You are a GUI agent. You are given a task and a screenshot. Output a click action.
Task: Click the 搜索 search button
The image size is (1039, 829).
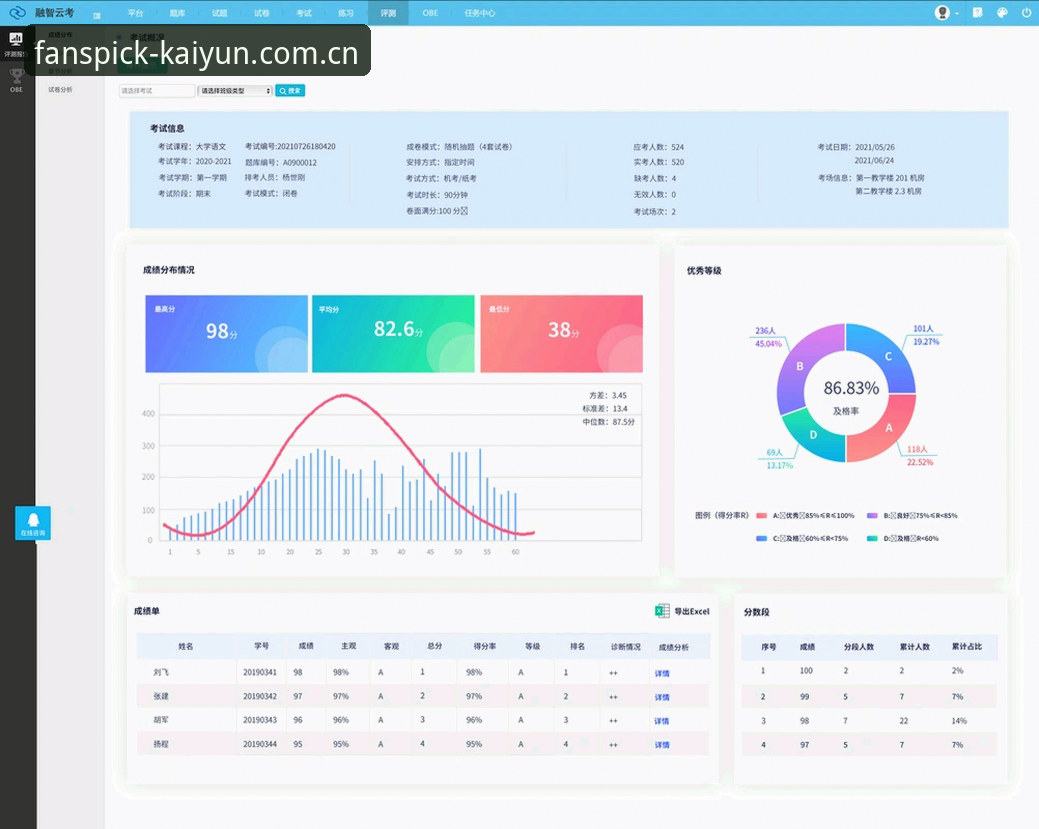tap(290, 91)
